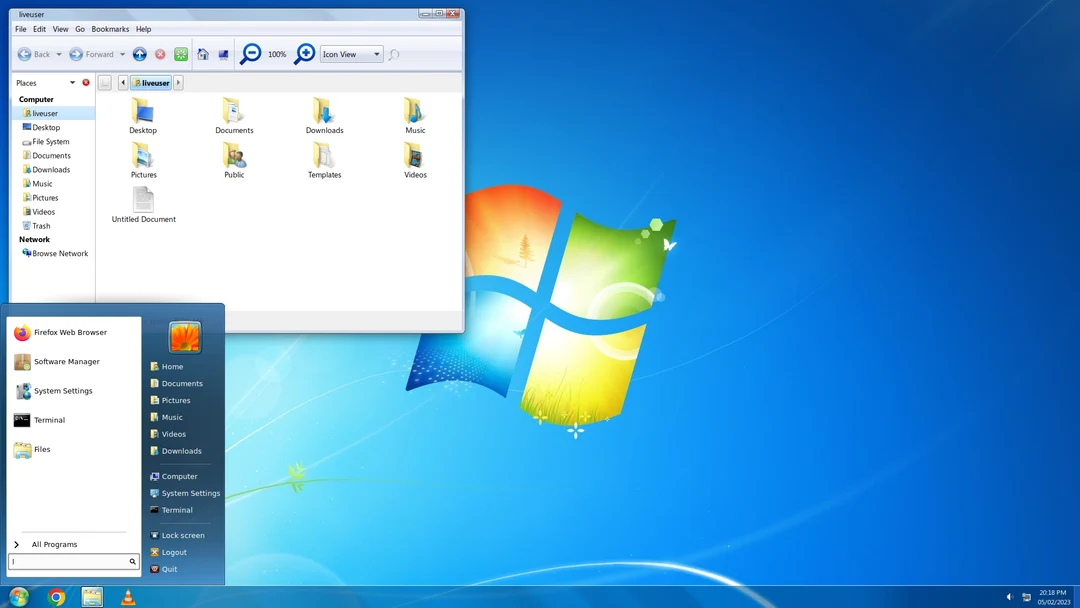The width and height of the screenshot is (1080, 608).
Task: Collapse the Places sidebar dropdown
Action: [x=72, y=82]
